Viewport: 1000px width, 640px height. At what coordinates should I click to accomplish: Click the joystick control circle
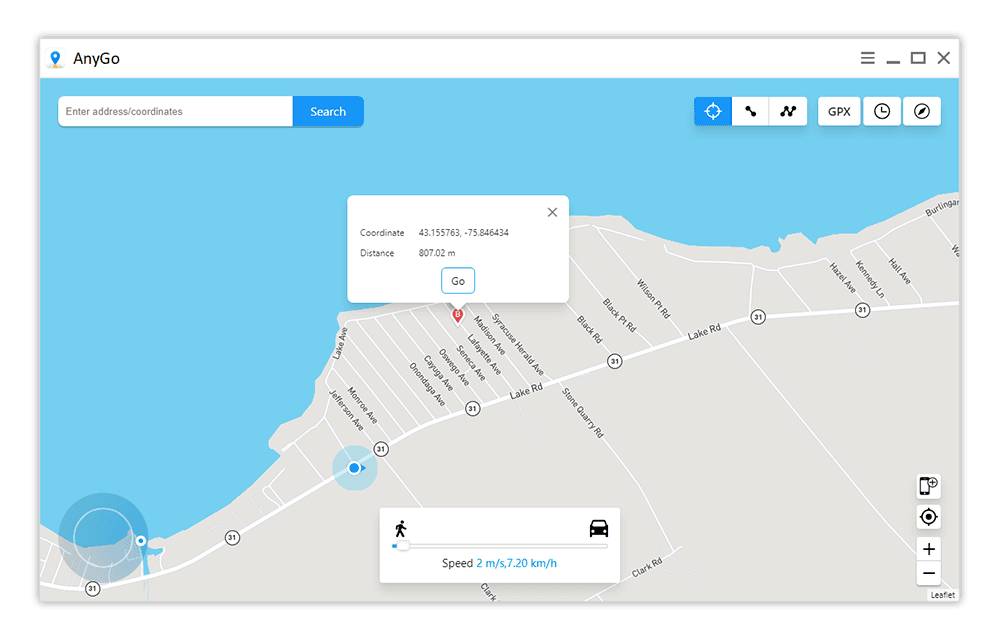point(103,537)
